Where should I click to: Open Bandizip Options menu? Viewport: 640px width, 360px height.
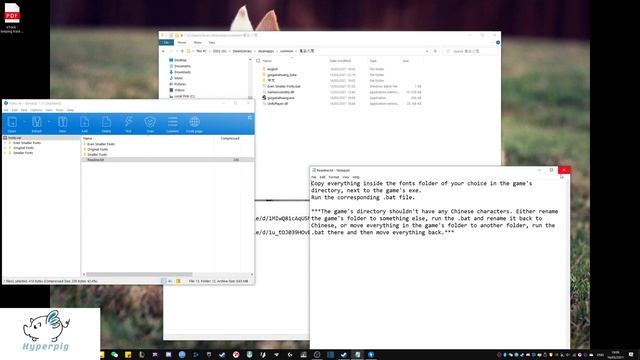coord(36,110)
